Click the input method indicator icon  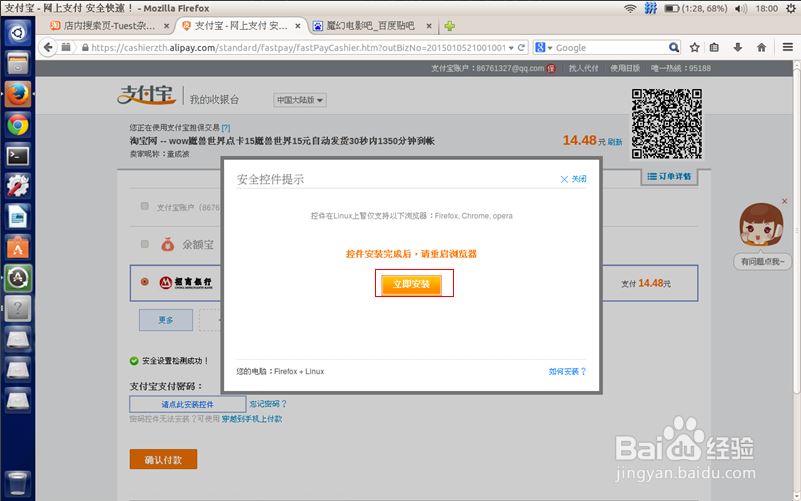[x=650, y=8]
